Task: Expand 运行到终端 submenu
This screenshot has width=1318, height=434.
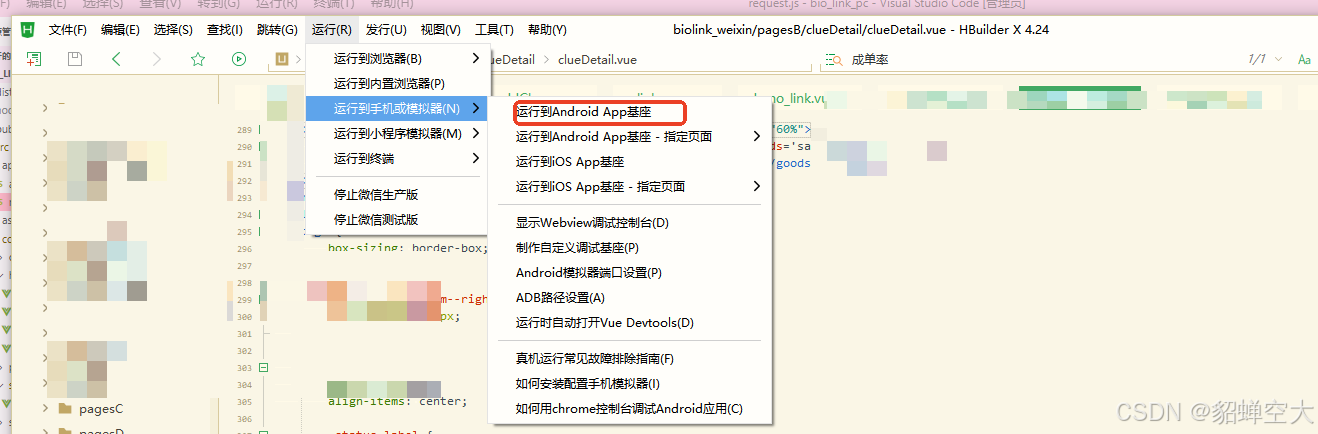Action: [397, 158]
